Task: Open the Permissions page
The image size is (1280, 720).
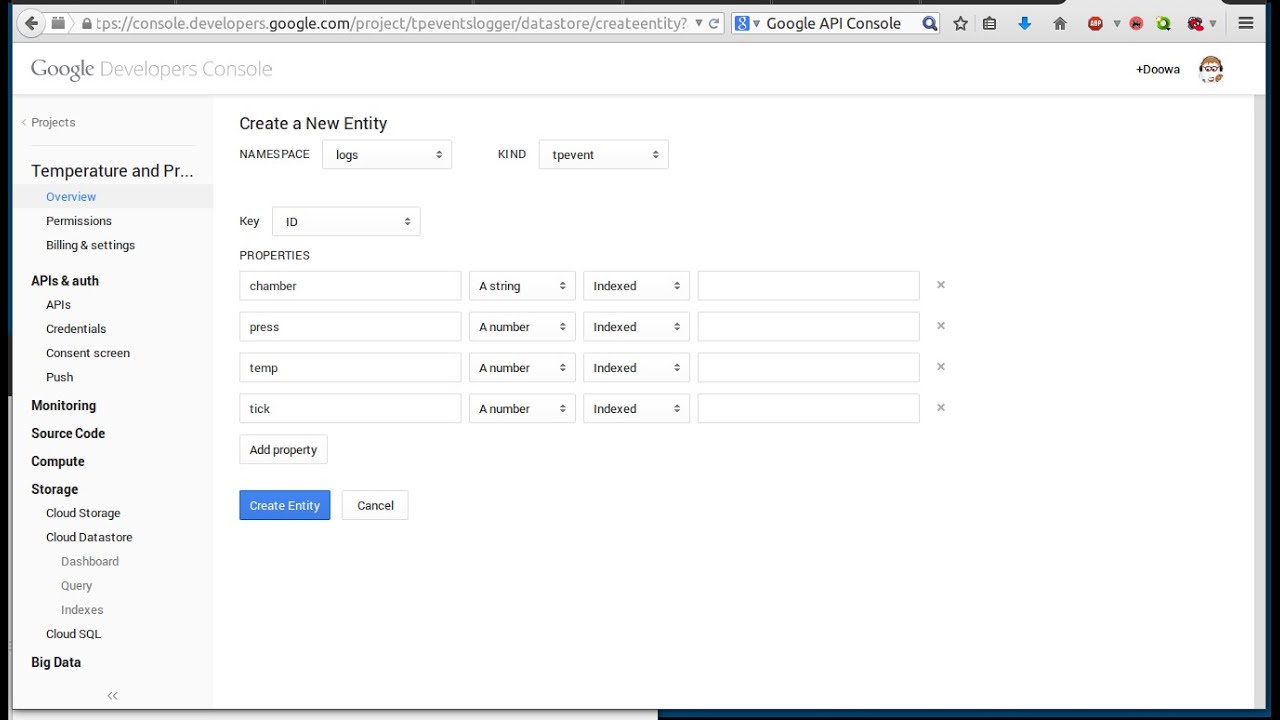Action: coord(79,221)
